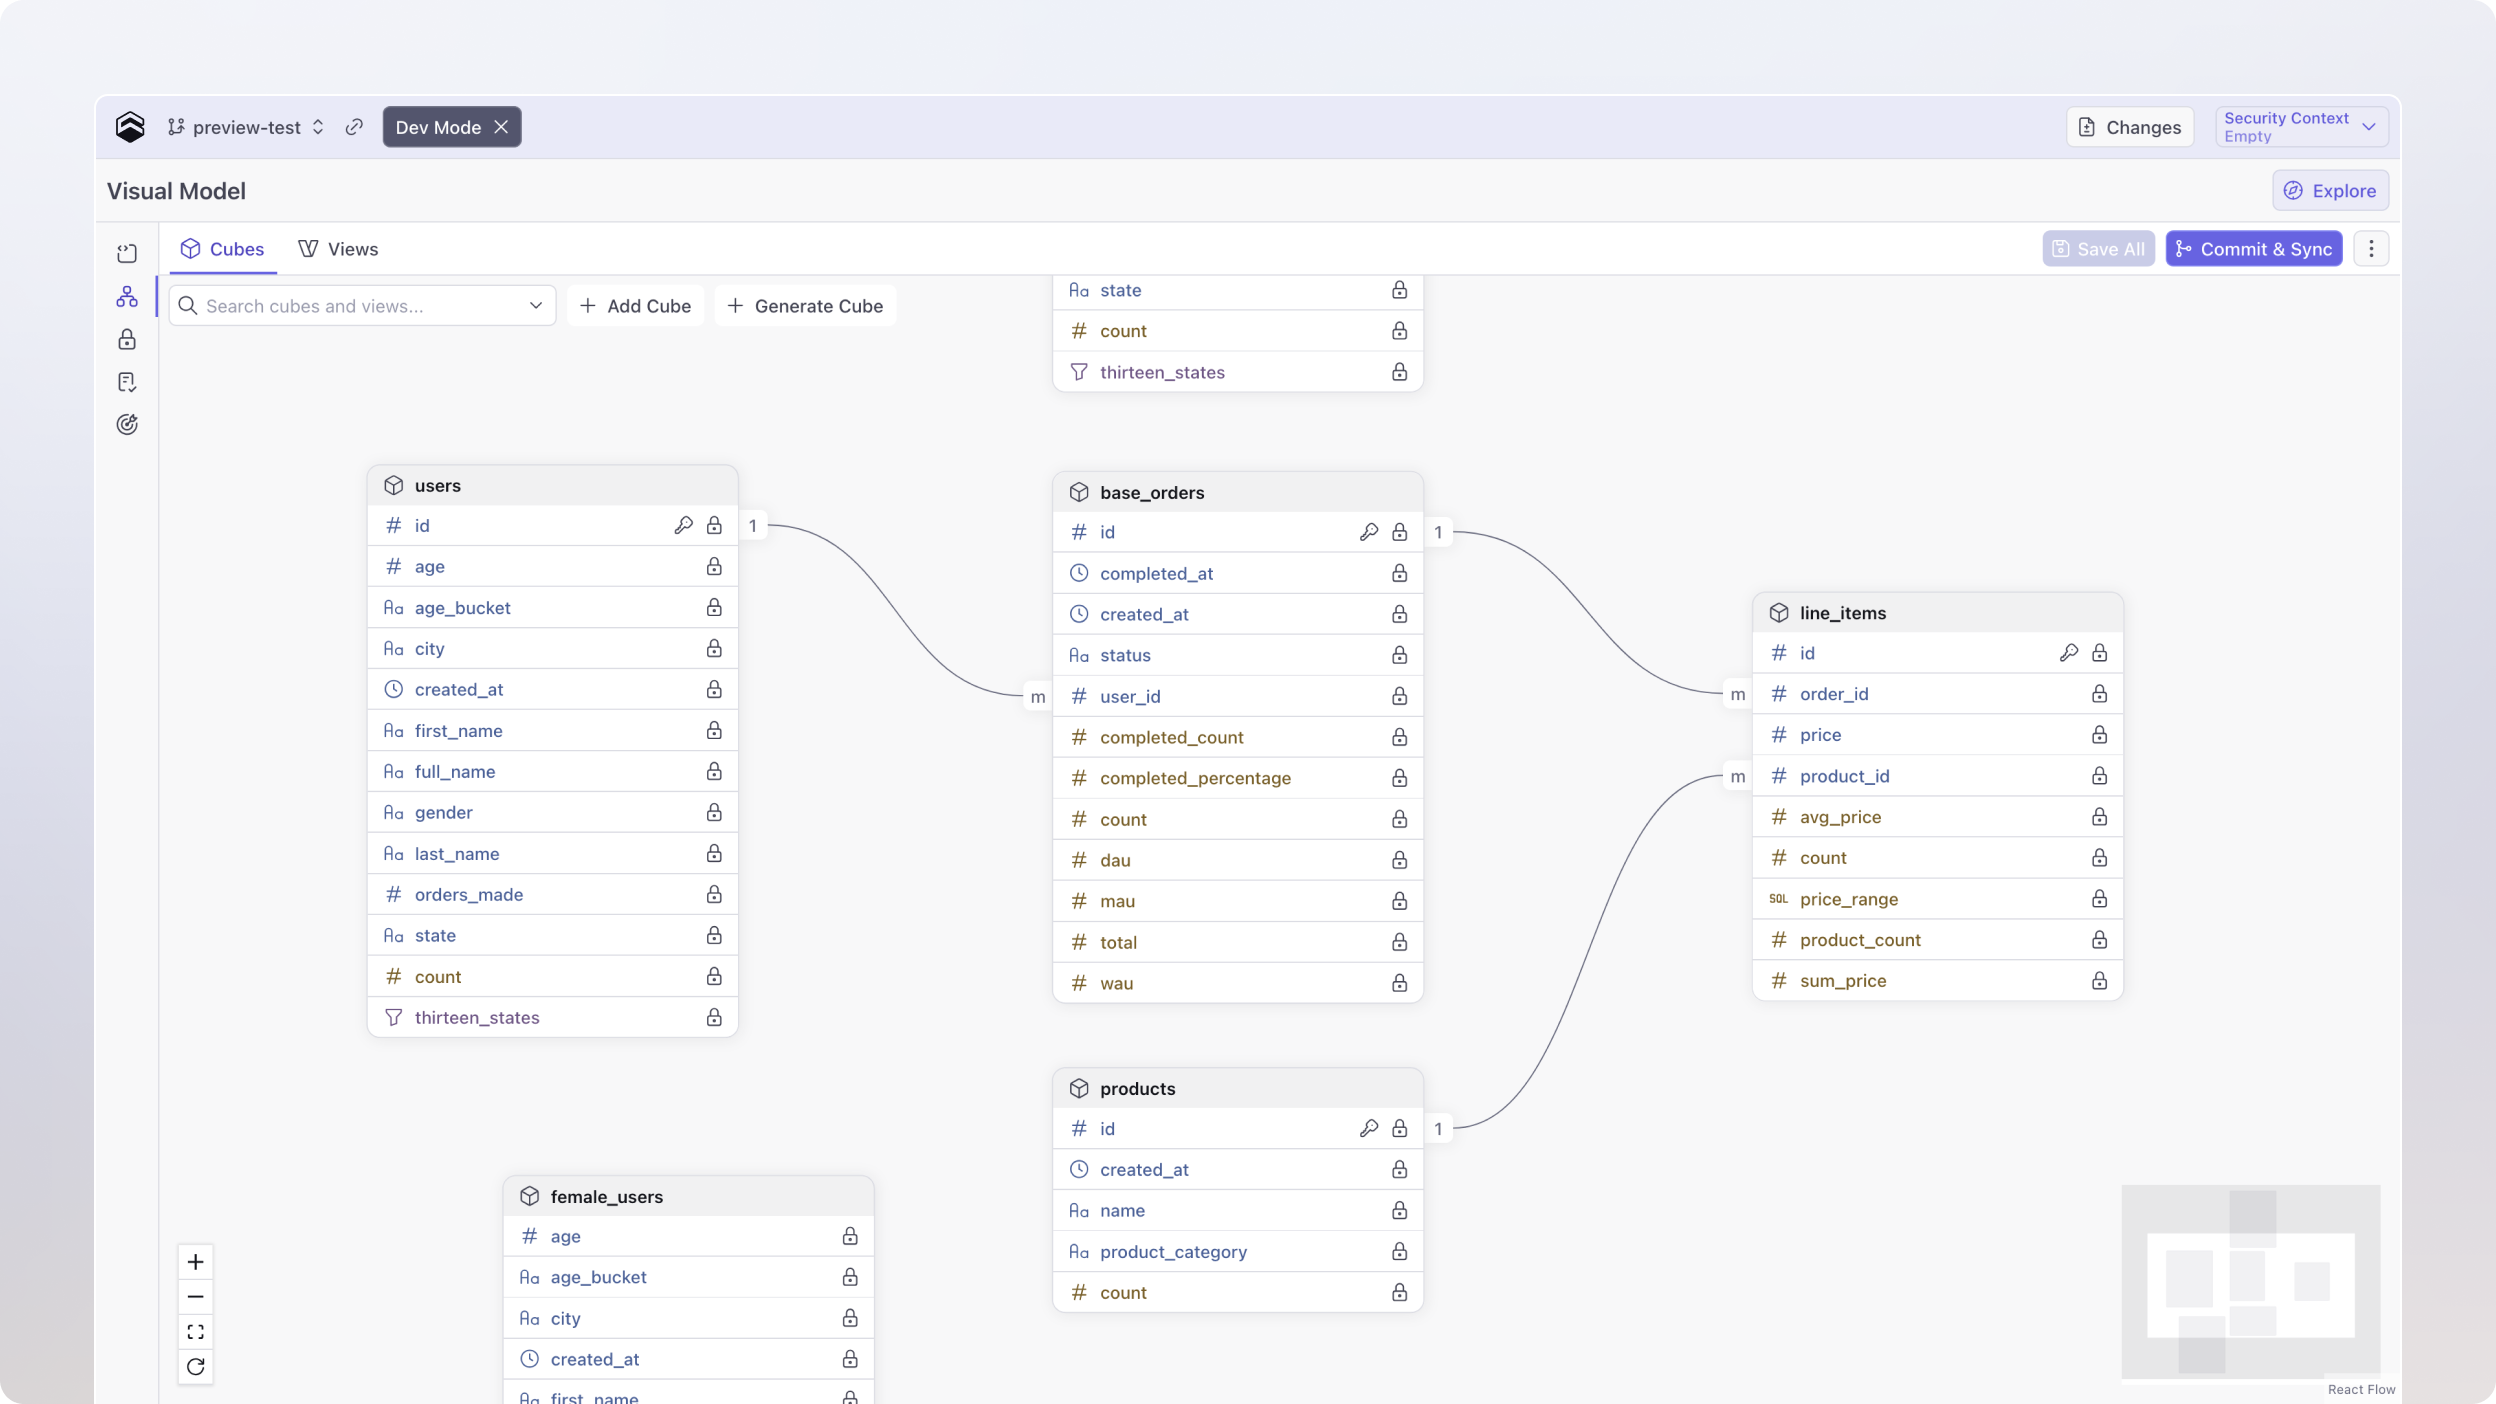The image size is (2496, 1404).
Task: Click Add Cube button
Action: pyautogui.click(x=635, y=306)
